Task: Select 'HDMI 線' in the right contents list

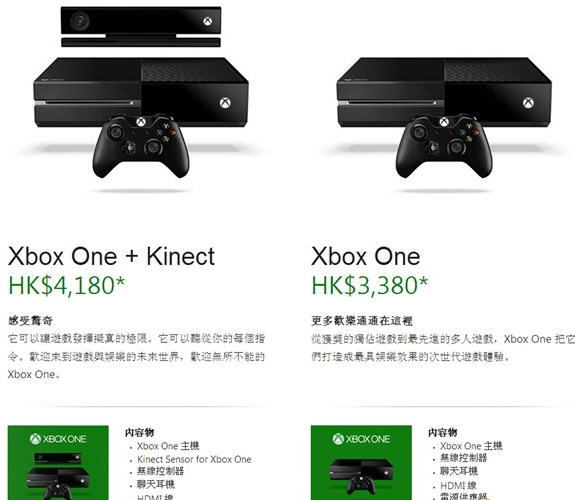Action: click(x=458, y=486)
